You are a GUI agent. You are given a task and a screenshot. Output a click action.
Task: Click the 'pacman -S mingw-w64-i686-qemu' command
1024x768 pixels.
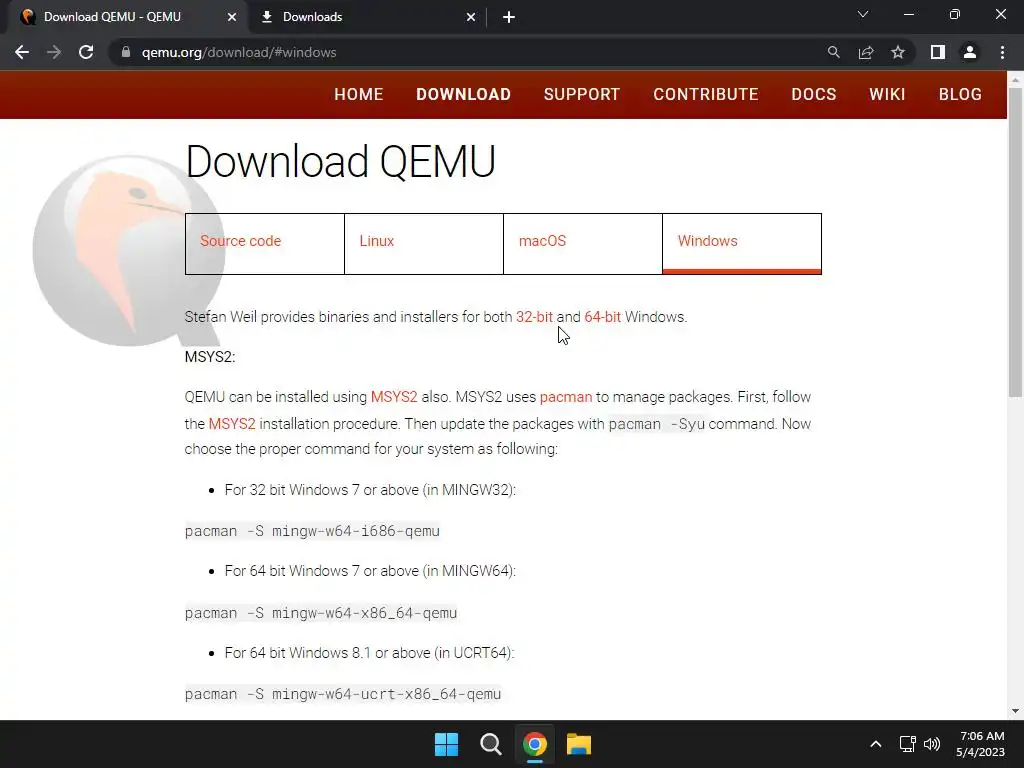click(312, 531)
